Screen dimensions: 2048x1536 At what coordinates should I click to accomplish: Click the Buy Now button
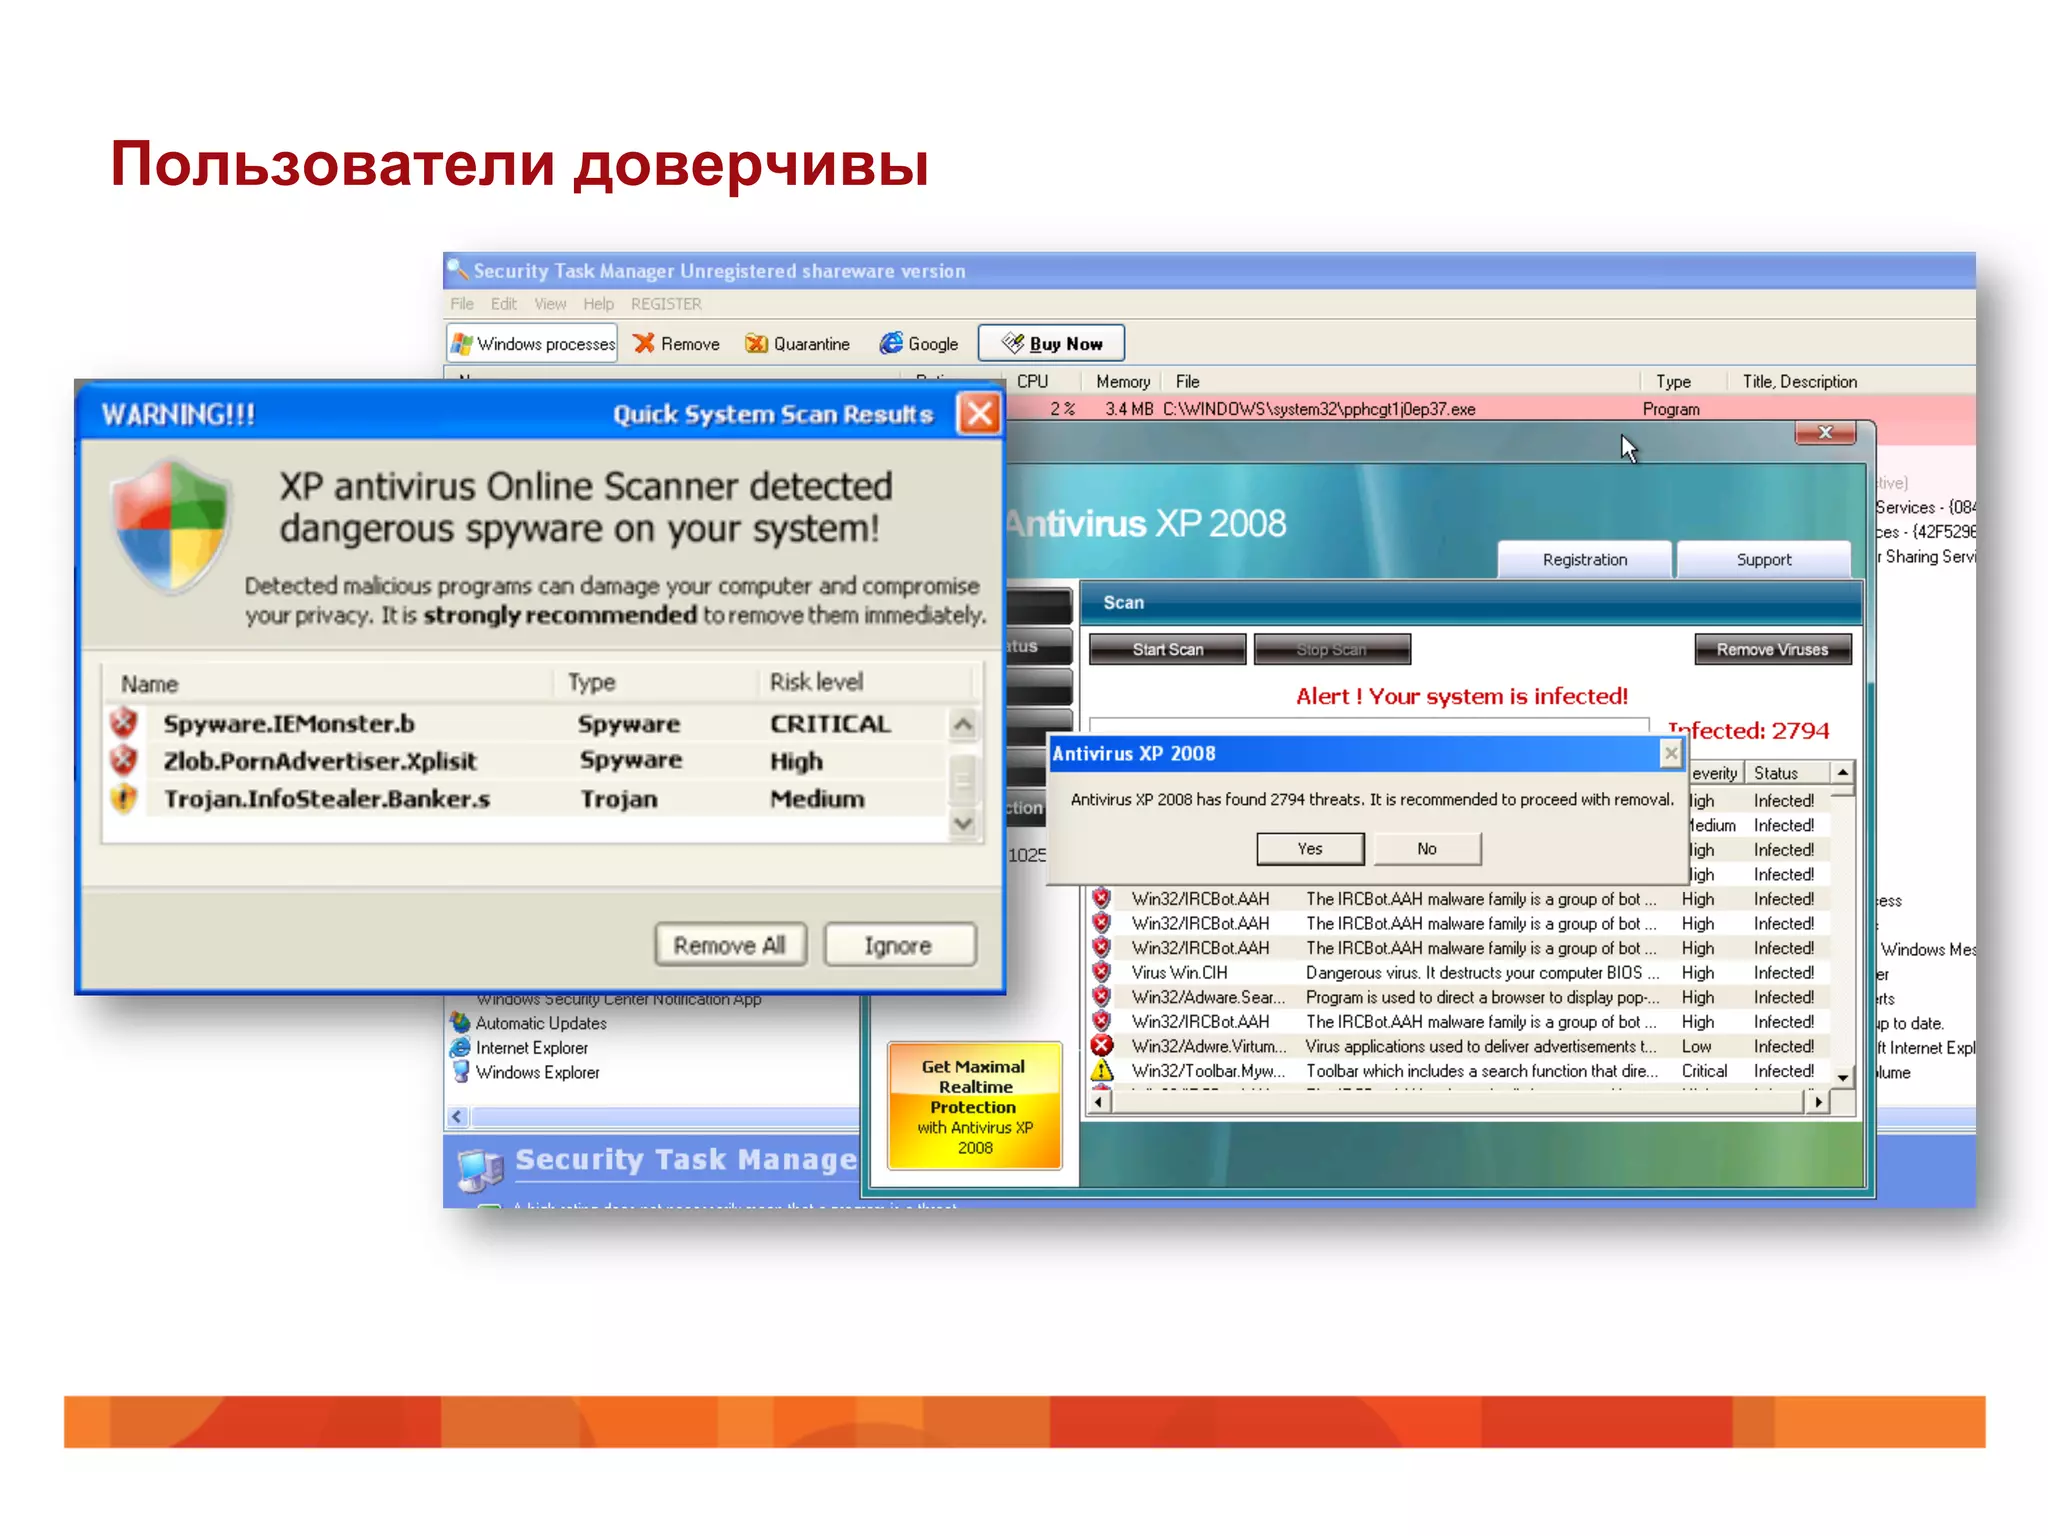[1051, 343]
